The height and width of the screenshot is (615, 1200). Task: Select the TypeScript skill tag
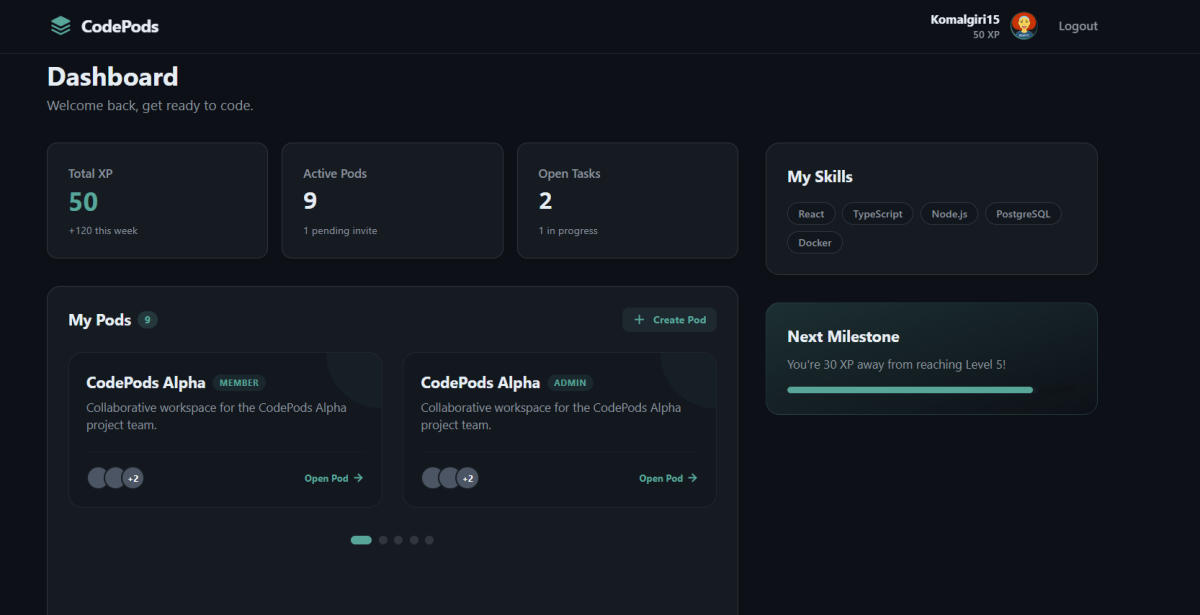[877, 214]
